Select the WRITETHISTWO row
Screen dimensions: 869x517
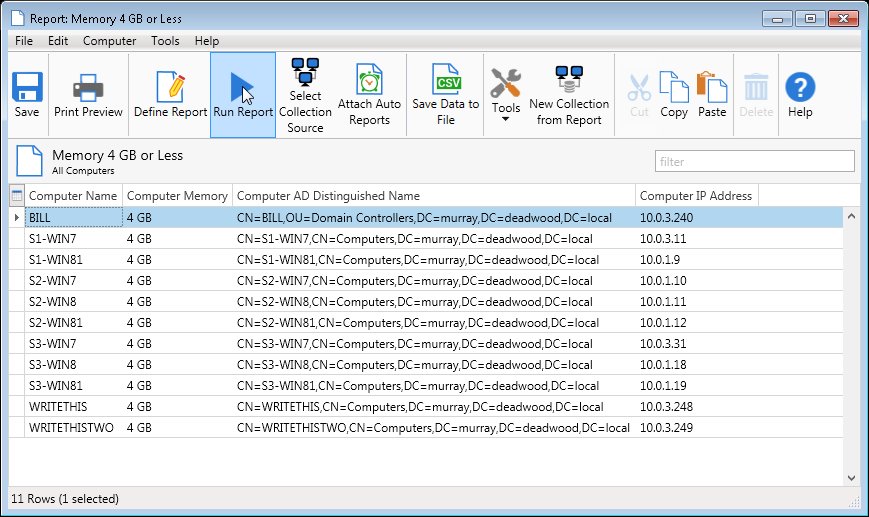tap(71, 428)
